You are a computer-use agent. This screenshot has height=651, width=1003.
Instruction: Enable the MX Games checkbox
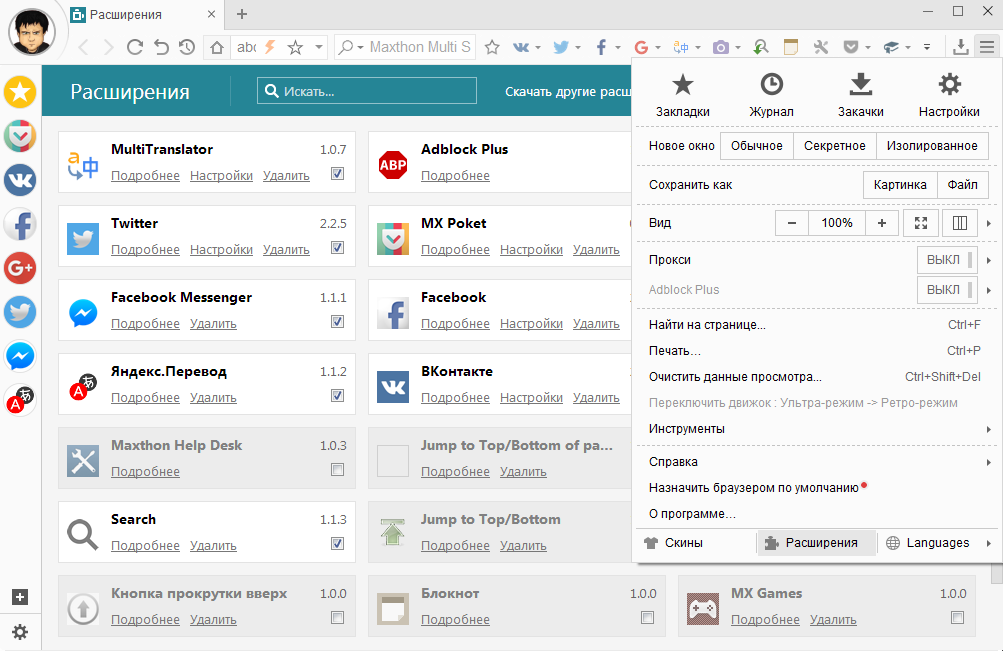tap(958, 618)
